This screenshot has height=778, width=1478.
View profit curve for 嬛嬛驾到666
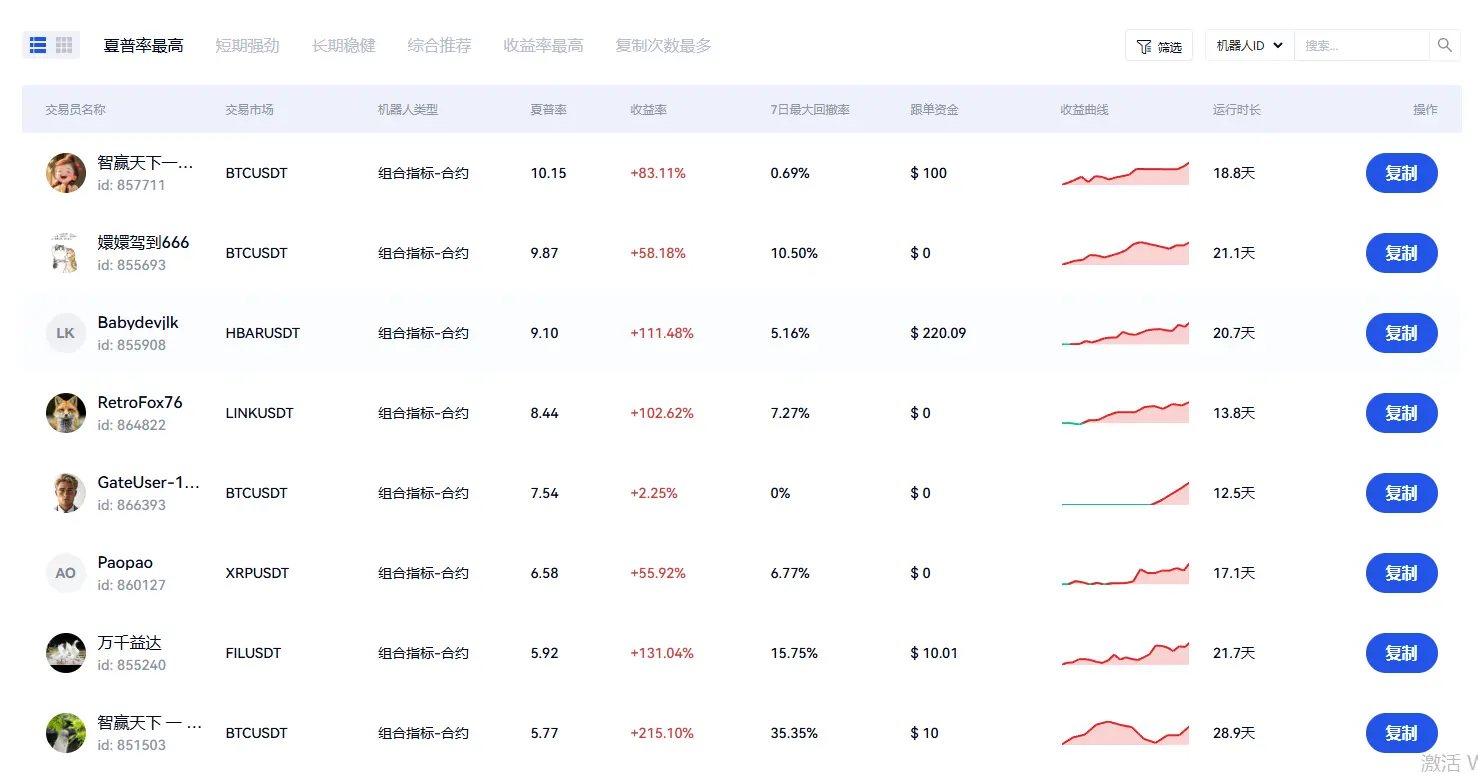tap(1125, 253)
